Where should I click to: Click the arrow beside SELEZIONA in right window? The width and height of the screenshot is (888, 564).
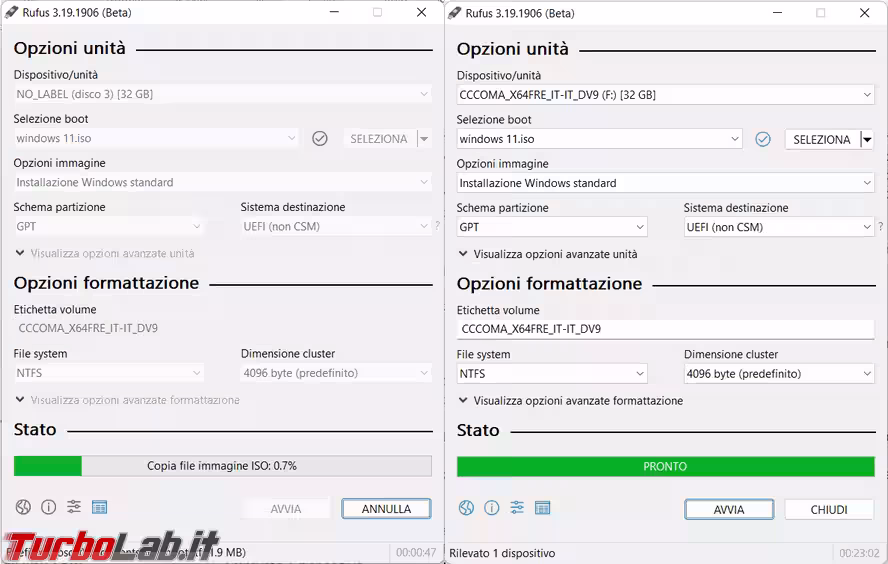(867, 140)
